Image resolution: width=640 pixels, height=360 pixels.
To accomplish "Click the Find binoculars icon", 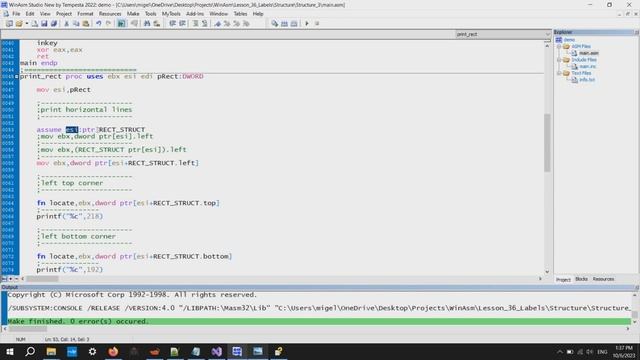I will (x=147, y=24).
